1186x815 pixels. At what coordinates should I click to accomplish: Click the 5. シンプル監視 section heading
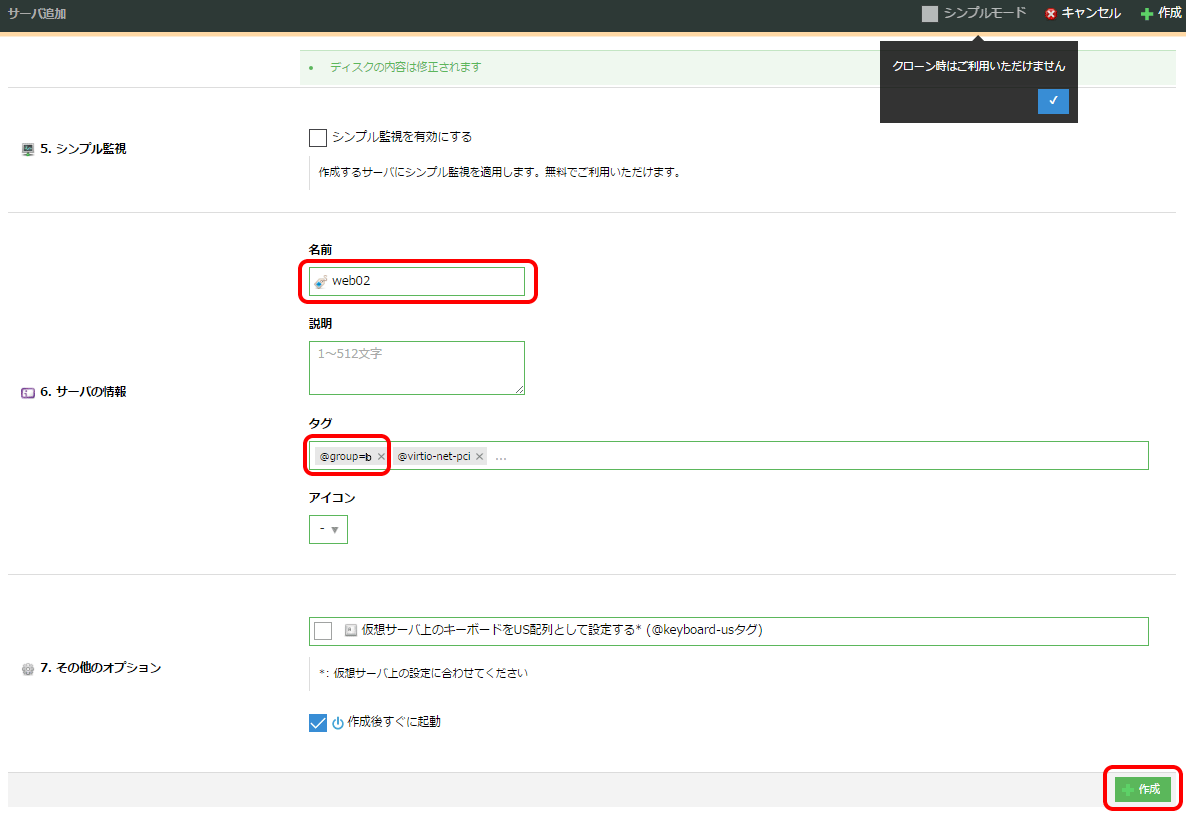point(83,149)
